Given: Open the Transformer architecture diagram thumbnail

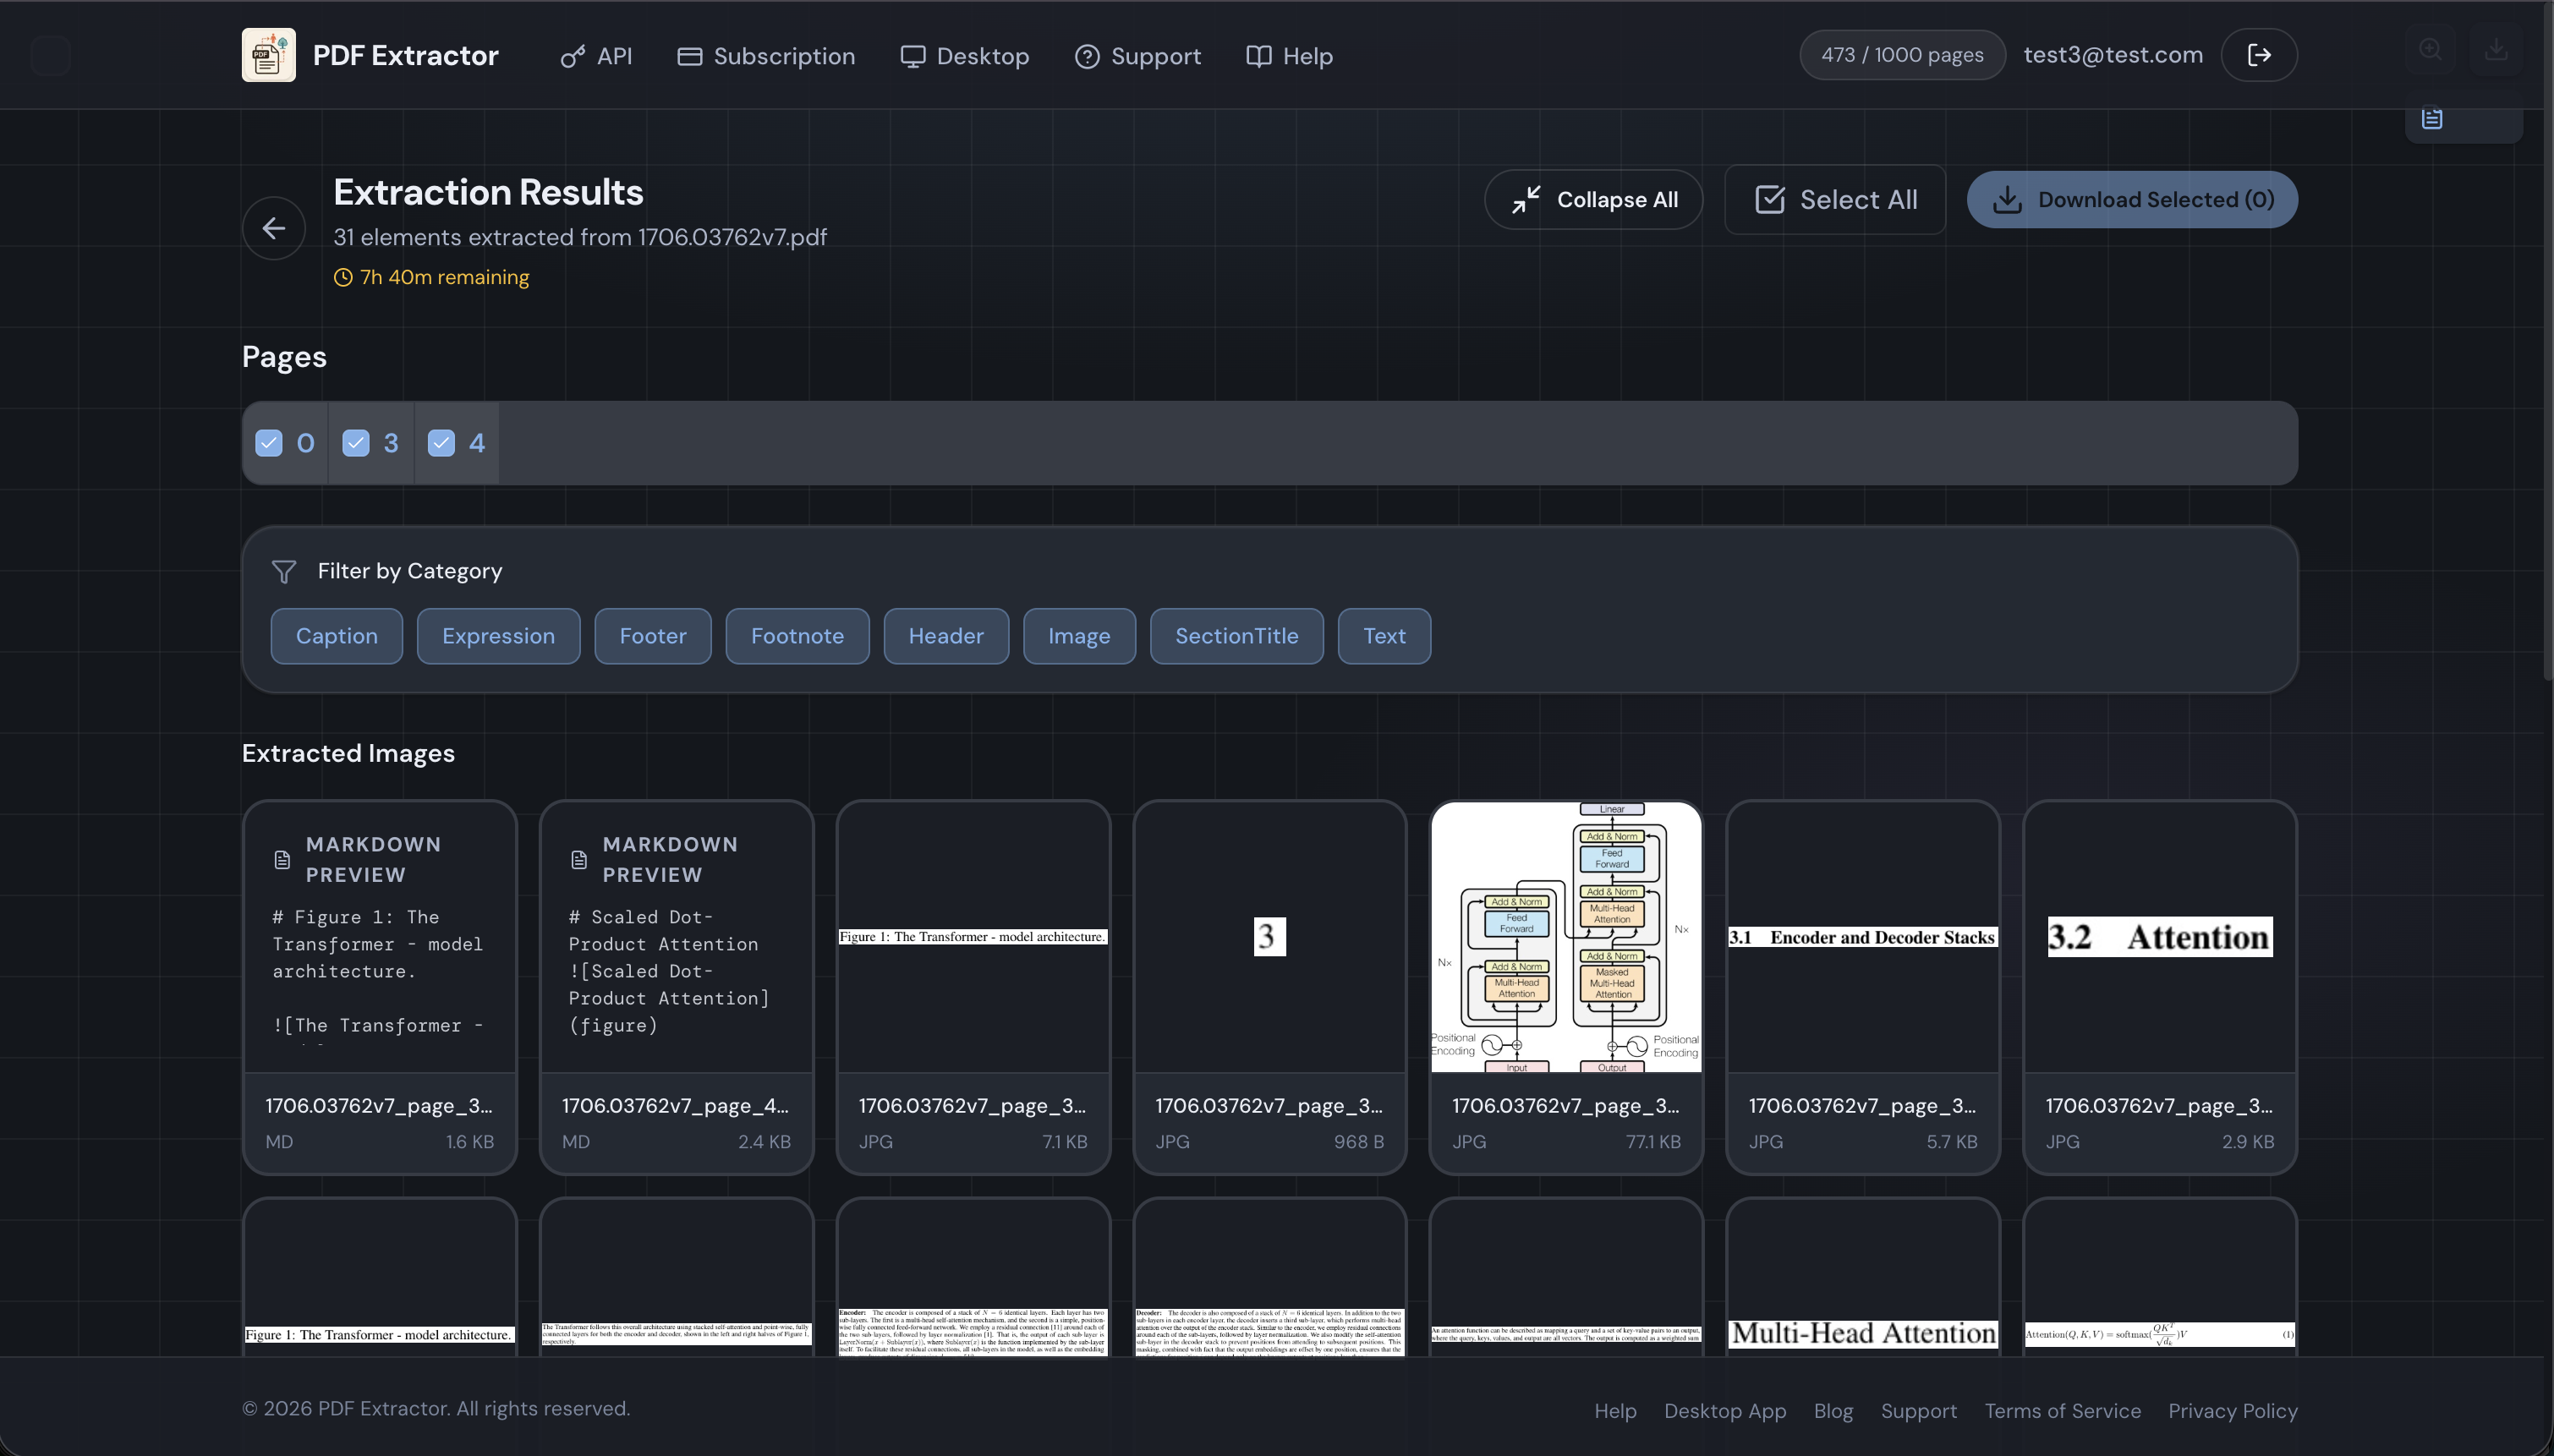Looking at the screenshot, I should tap(1565, 937).
